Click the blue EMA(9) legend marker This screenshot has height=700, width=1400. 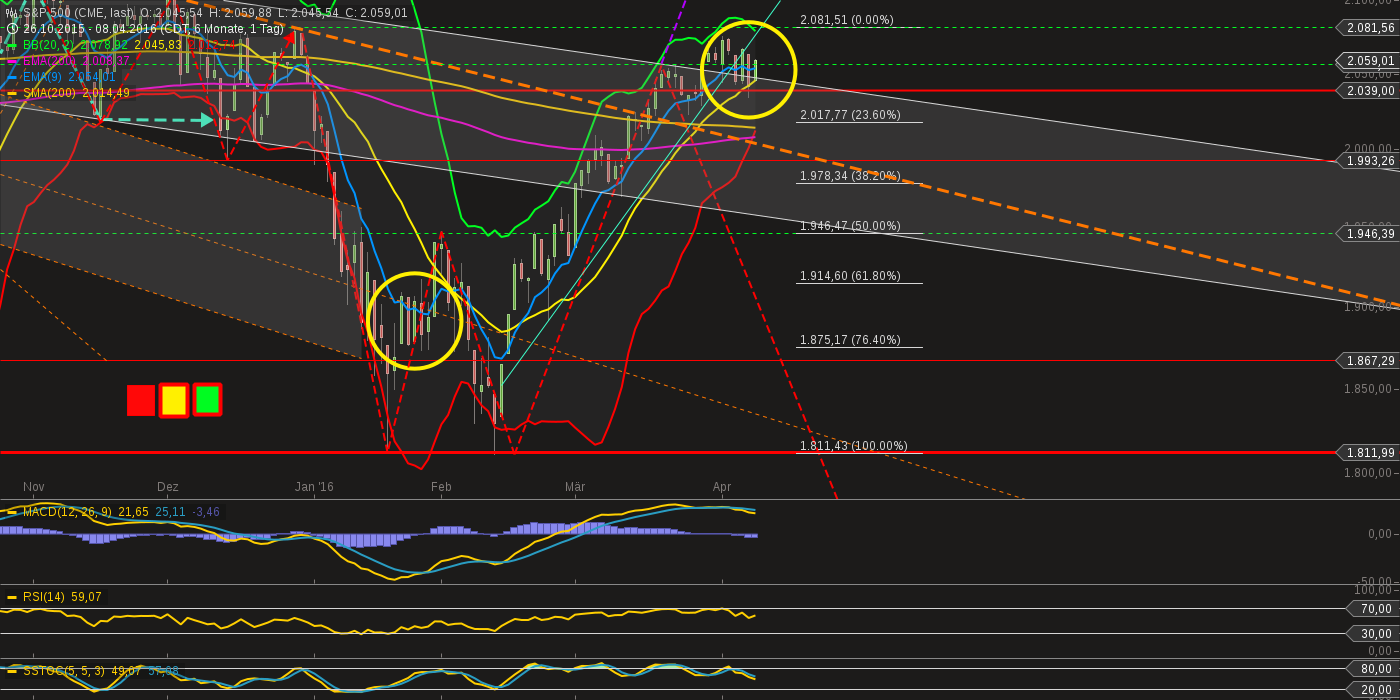tap(11, 76)
